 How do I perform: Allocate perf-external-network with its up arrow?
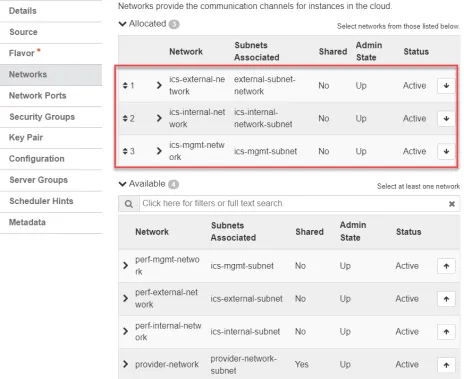click(446, 299)
